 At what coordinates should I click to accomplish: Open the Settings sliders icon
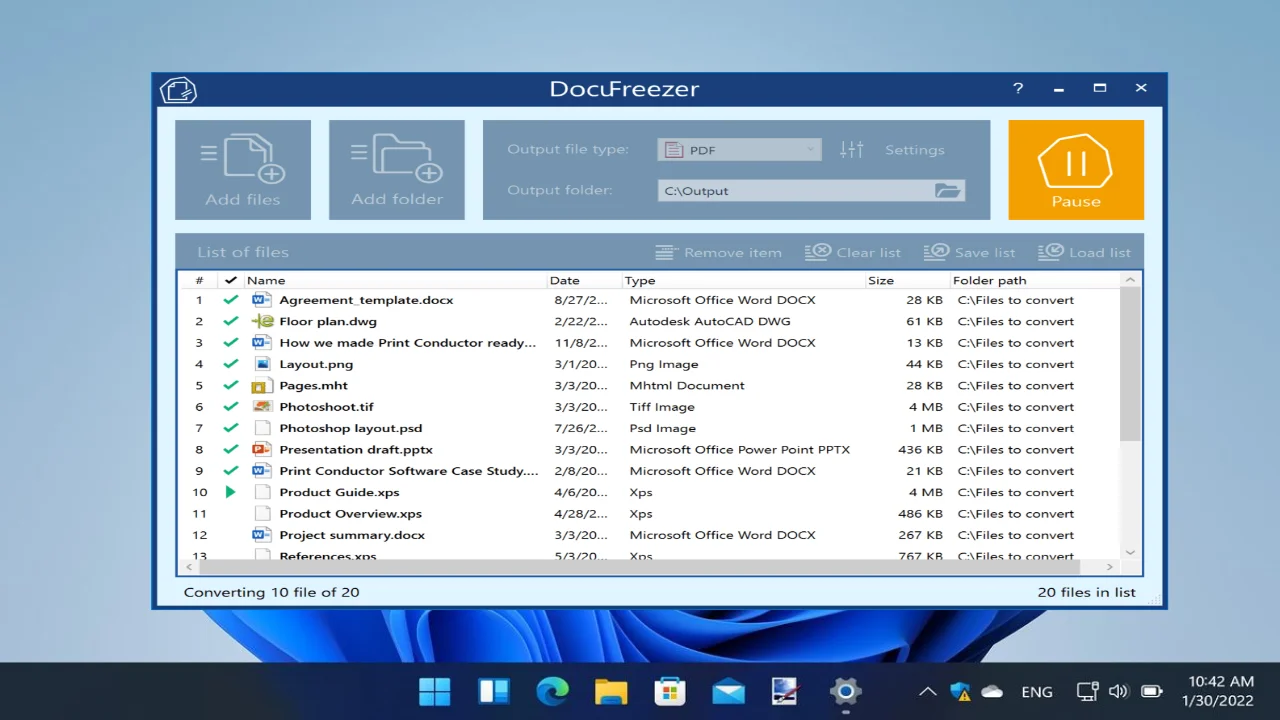click(x=852, y=150)
